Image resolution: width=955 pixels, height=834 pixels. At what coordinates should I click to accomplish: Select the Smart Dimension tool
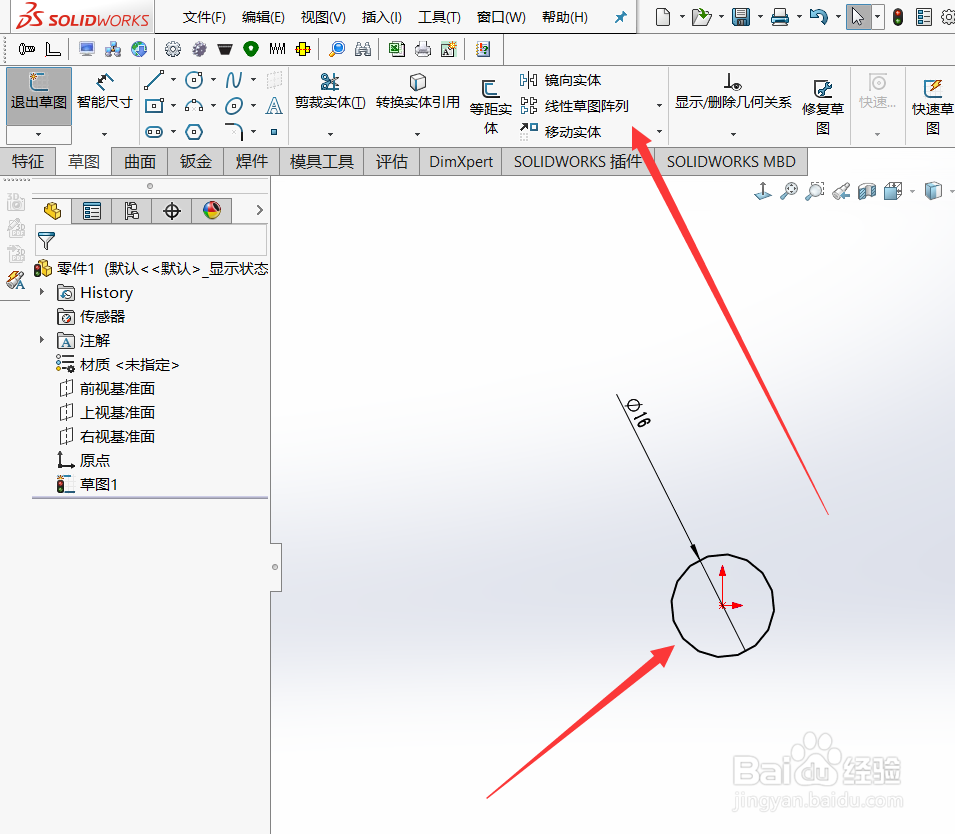103,90
